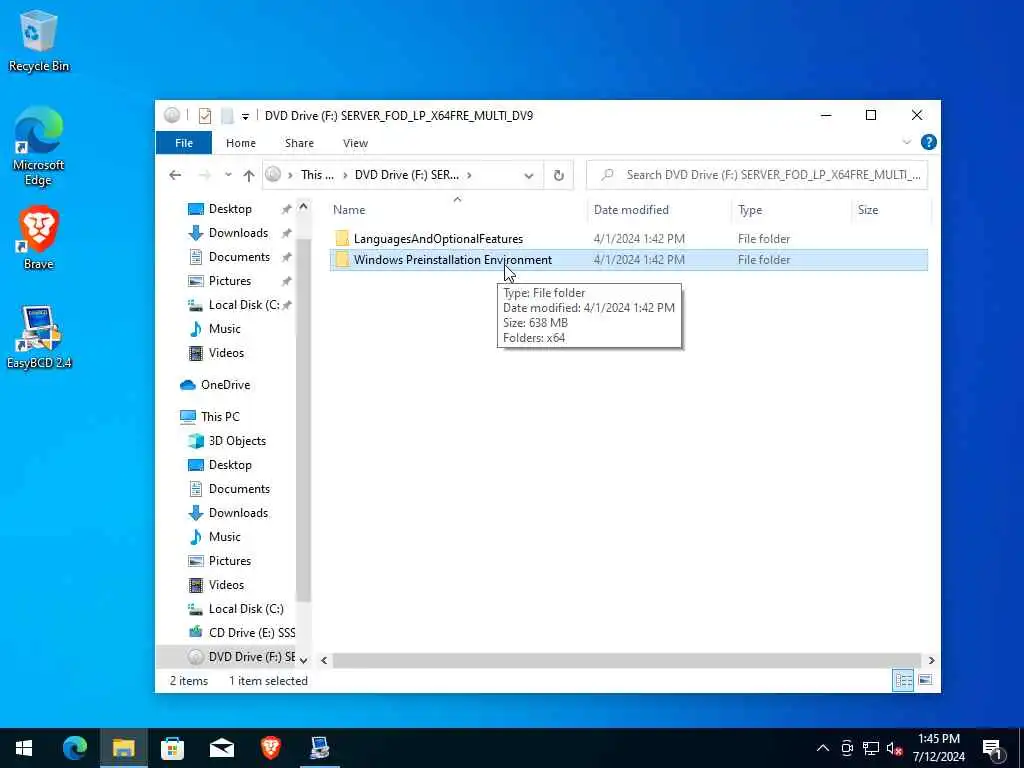1024x768 pixels.
Task: Open 3D Objects under This PC
Action: (236, 441)
